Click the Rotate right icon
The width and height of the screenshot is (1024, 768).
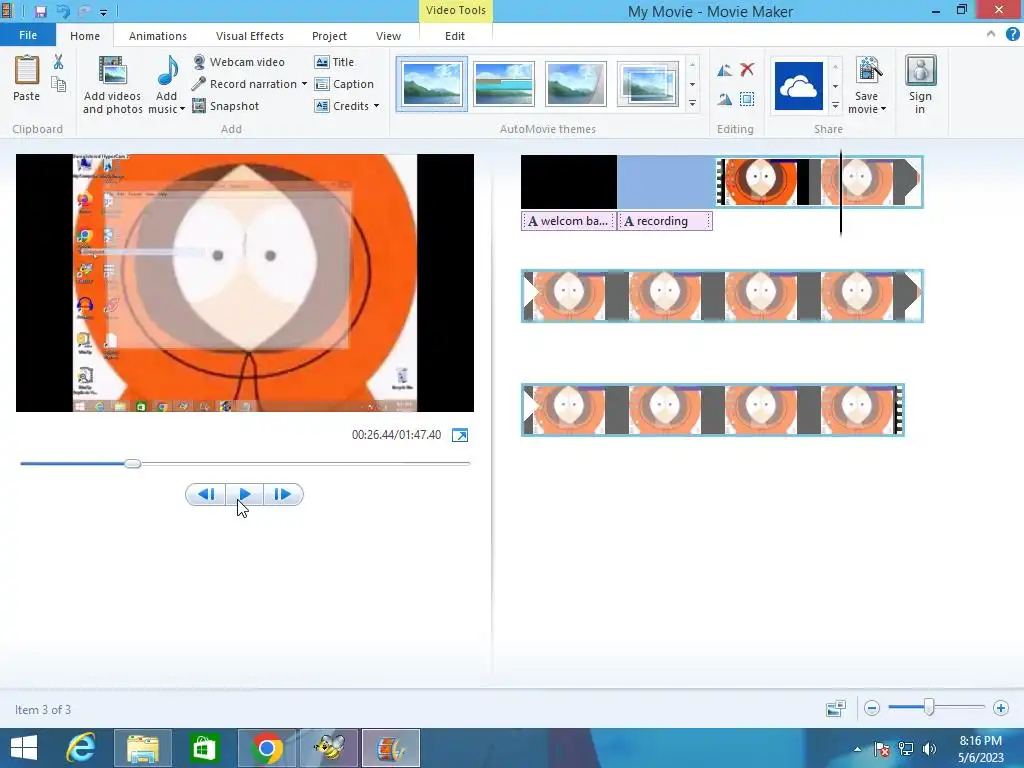725,99
